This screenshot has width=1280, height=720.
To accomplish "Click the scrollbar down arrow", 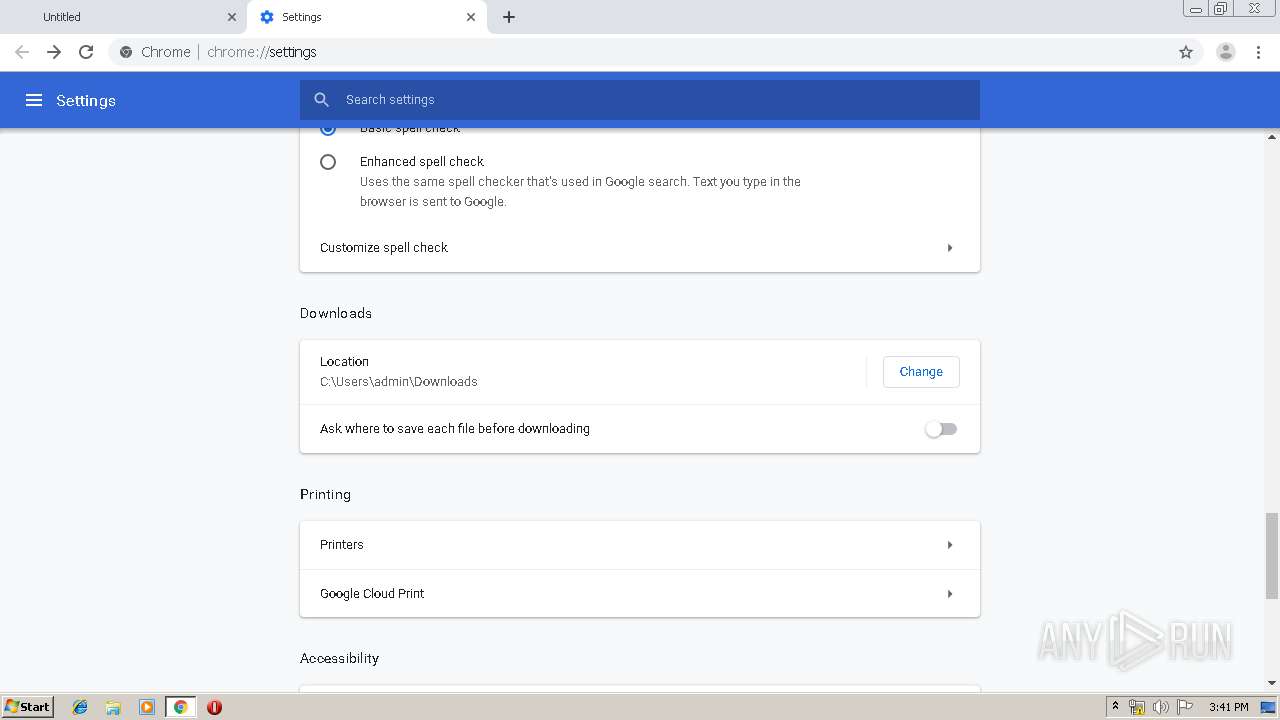I will point(1272,683).
